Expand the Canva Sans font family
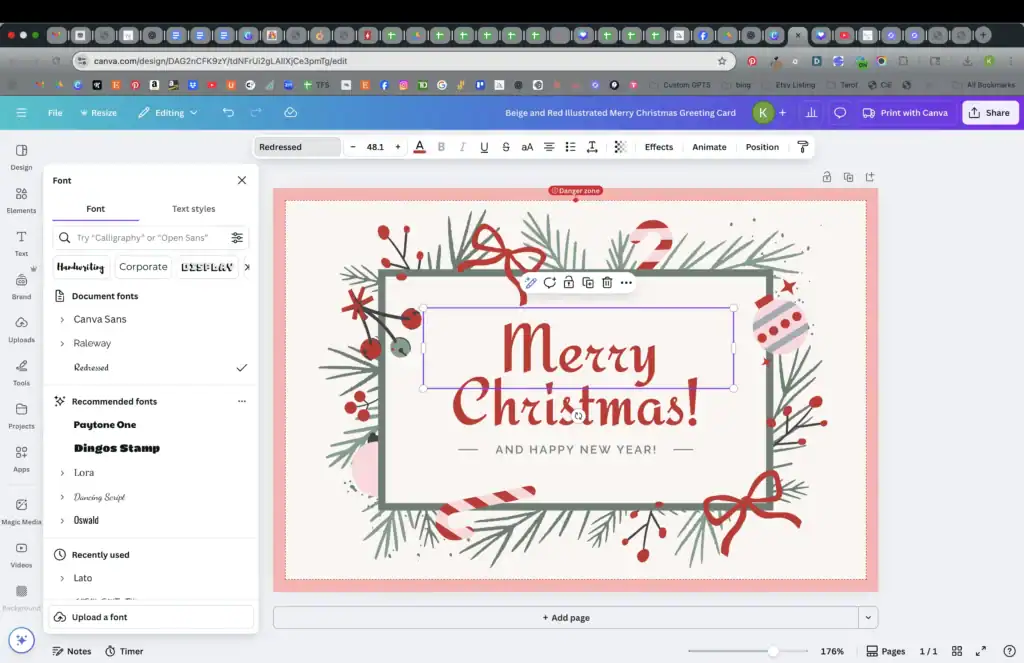The image size is (1024, 663). (63, 319)
